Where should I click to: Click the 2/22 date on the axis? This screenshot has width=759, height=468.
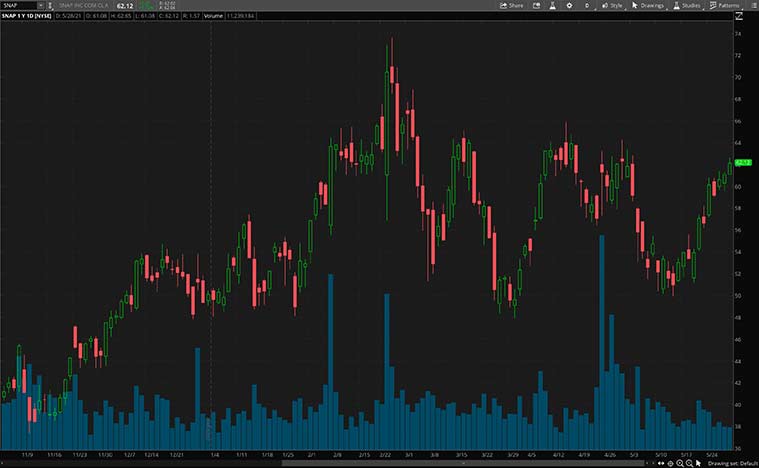click(385, 455)
